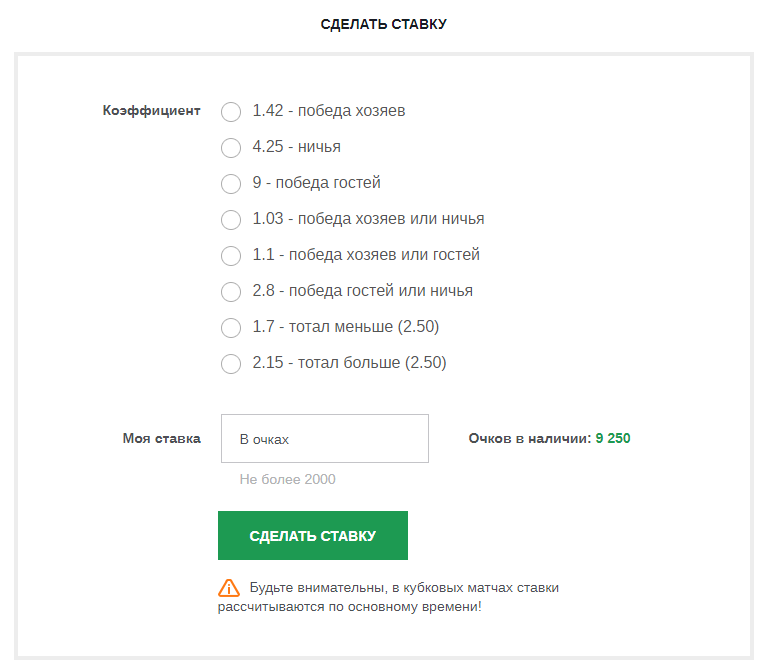
Task: Click the orange warning triangle icon
Action: tap(229, 588)
